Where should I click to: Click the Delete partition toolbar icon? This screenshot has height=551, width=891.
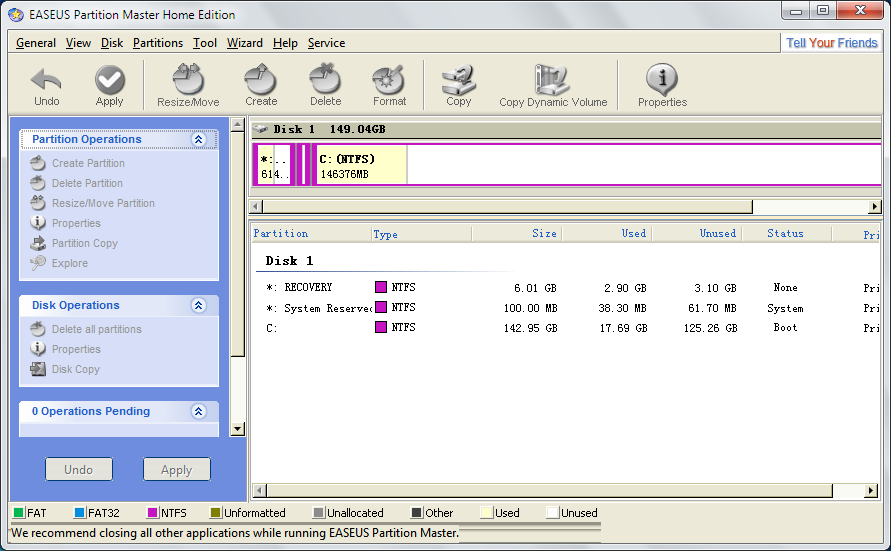point(326,79)
